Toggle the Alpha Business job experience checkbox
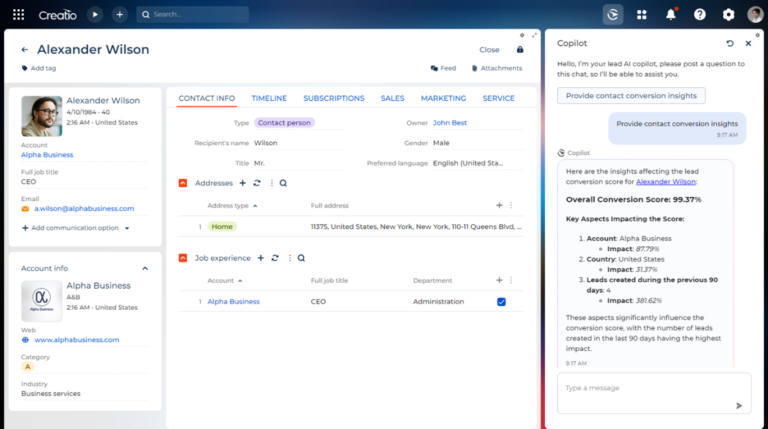Viewport: 768px width, 429px height. pos(501,301)
